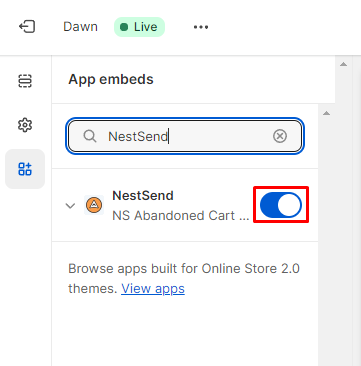The width and height of the screenshot is (361, 366).
Task: Open Theme settings gear icon
Action: pyautogui.click(x=25, y=125)
